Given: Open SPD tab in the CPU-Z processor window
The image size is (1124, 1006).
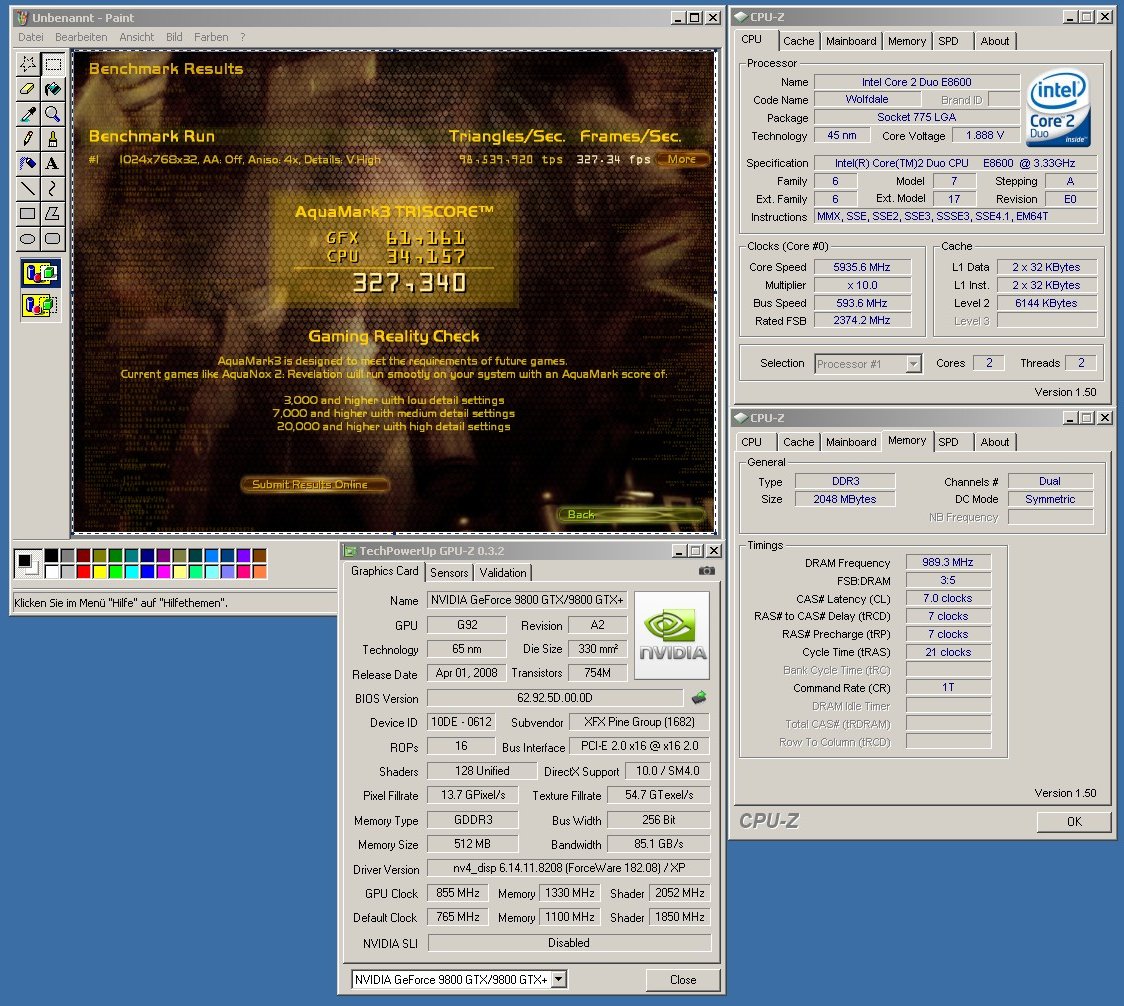Looking at the screenshot, I should click(948, 42).
